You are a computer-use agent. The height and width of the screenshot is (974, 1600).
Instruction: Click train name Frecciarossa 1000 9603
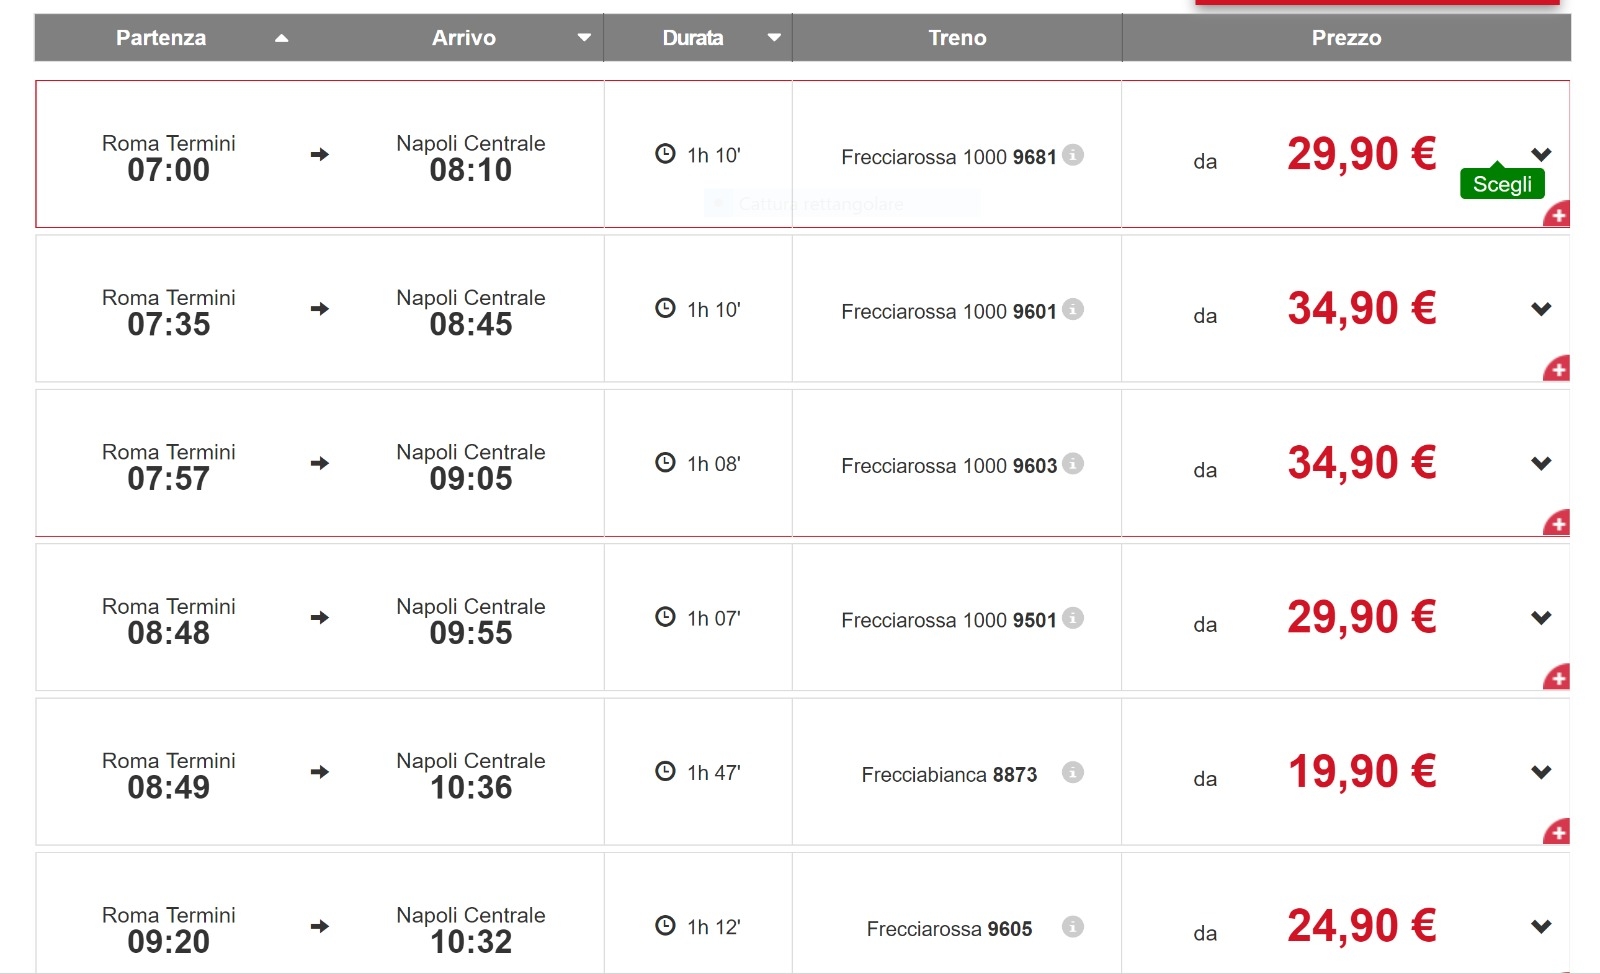(949, 466)
